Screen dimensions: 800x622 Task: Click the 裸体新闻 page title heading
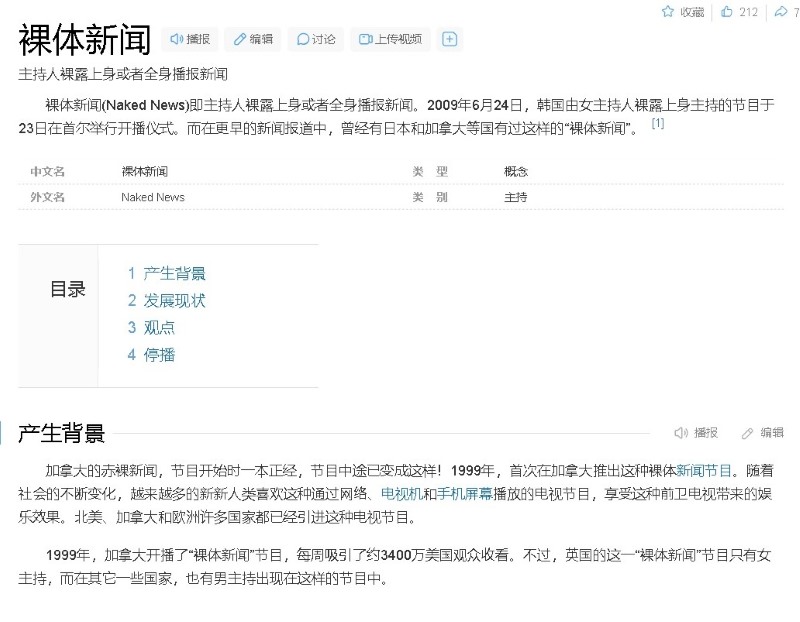(84, 40)
